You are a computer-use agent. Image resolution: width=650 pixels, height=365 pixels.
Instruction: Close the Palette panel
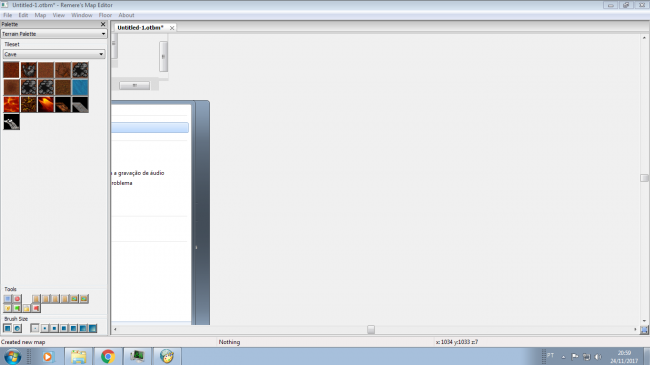(103, 24)
